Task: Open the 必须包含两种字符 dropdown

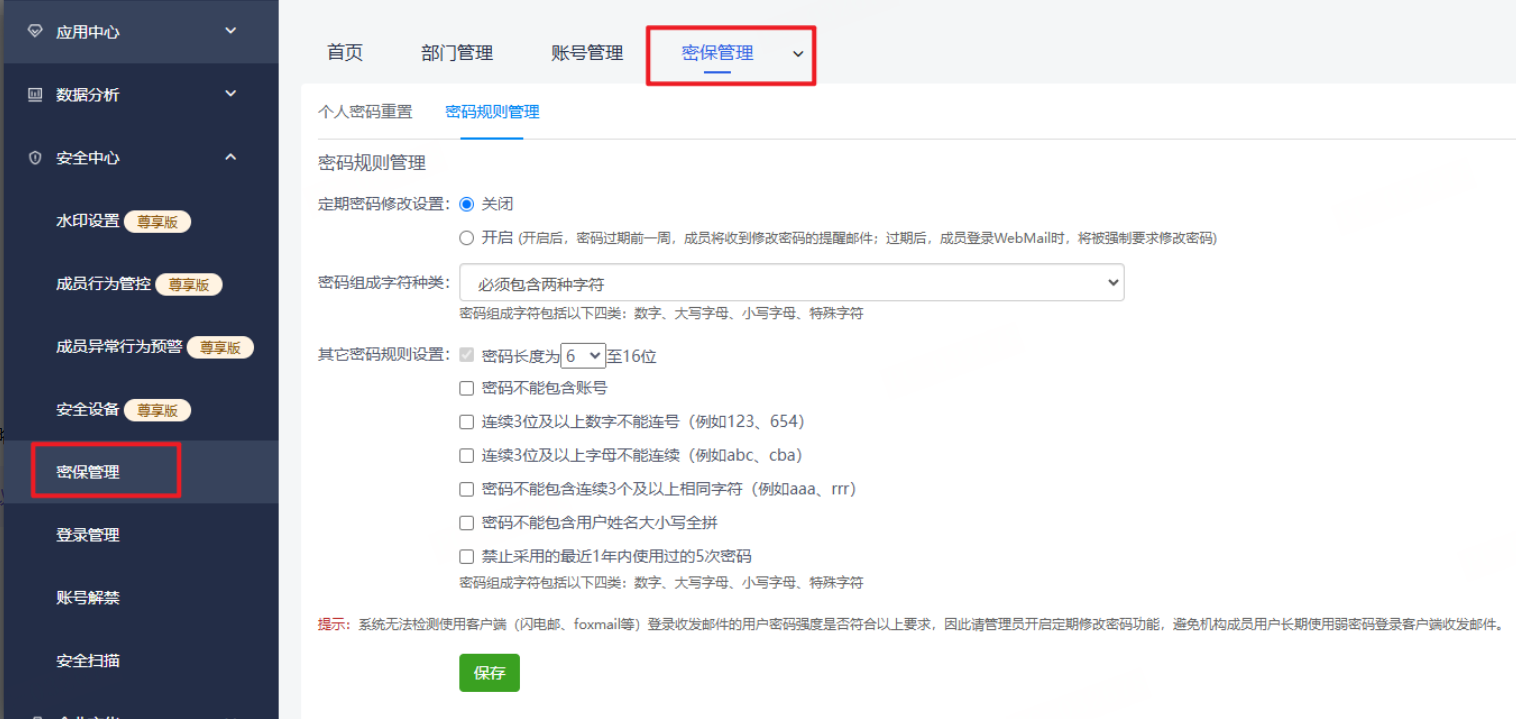Action: pyautogui.click(x=790, y=282)
